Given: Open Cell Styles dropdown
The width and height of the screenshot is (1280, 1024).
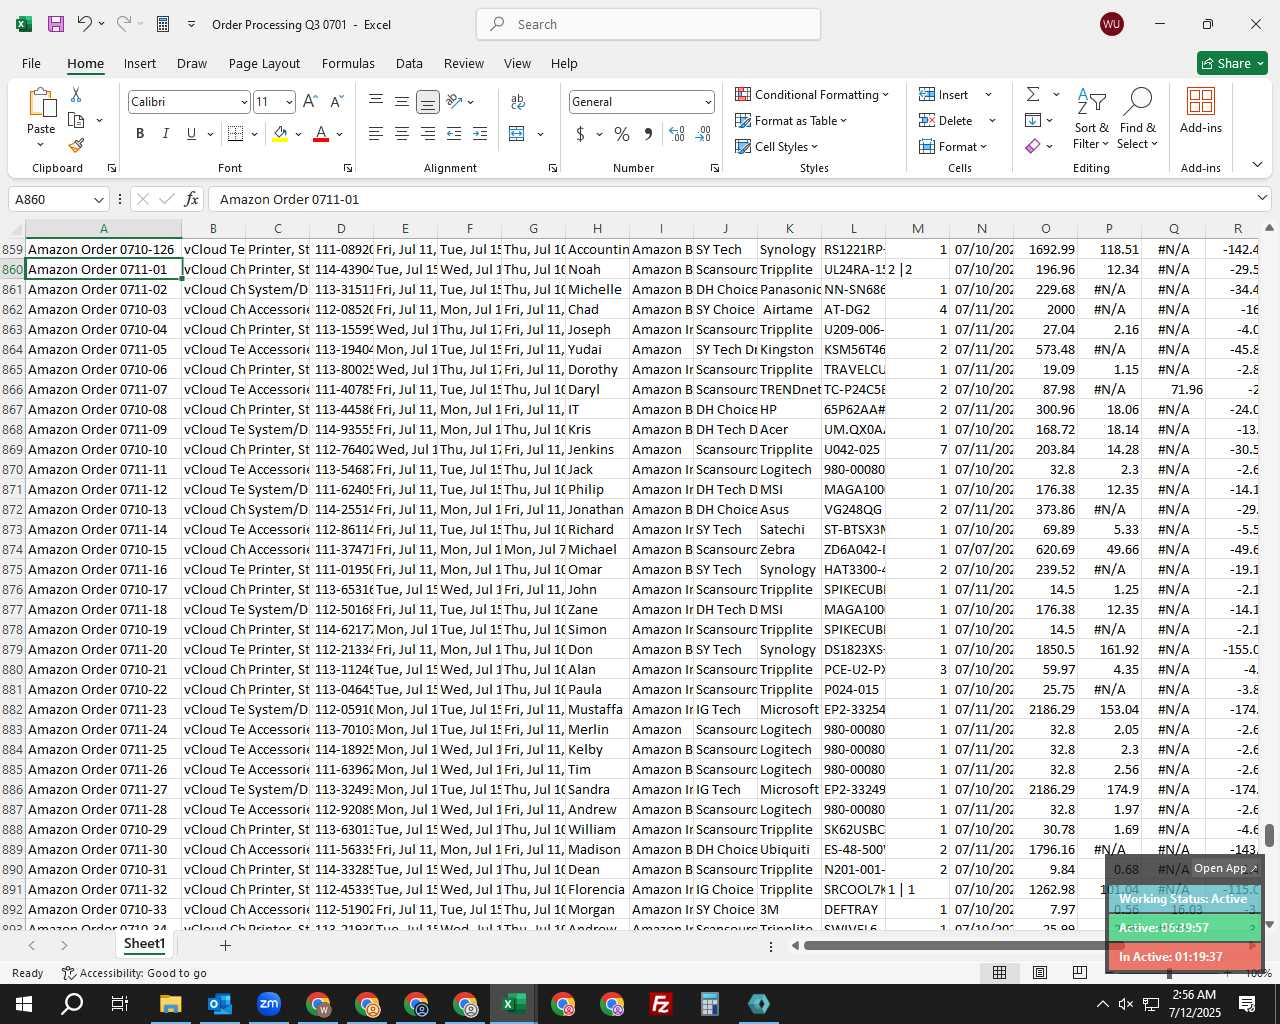Looking at the screenshot, I should [x=777, y=146].
